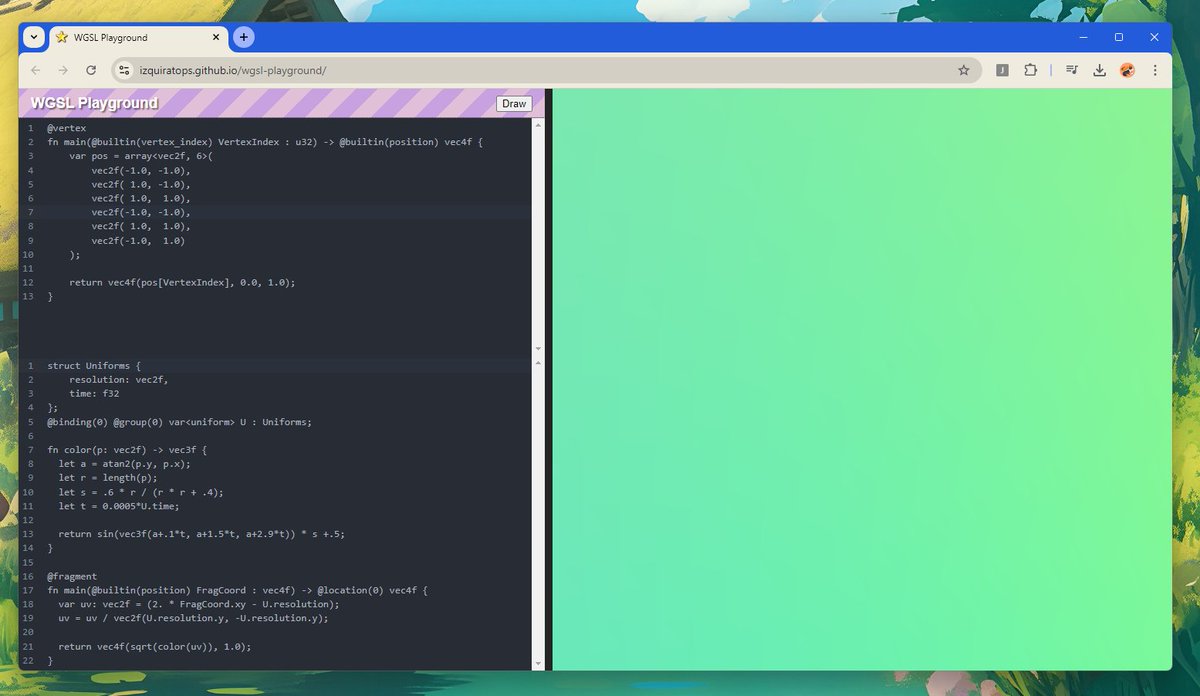Click the 'uv = uv / vec2f(' line

193,618
